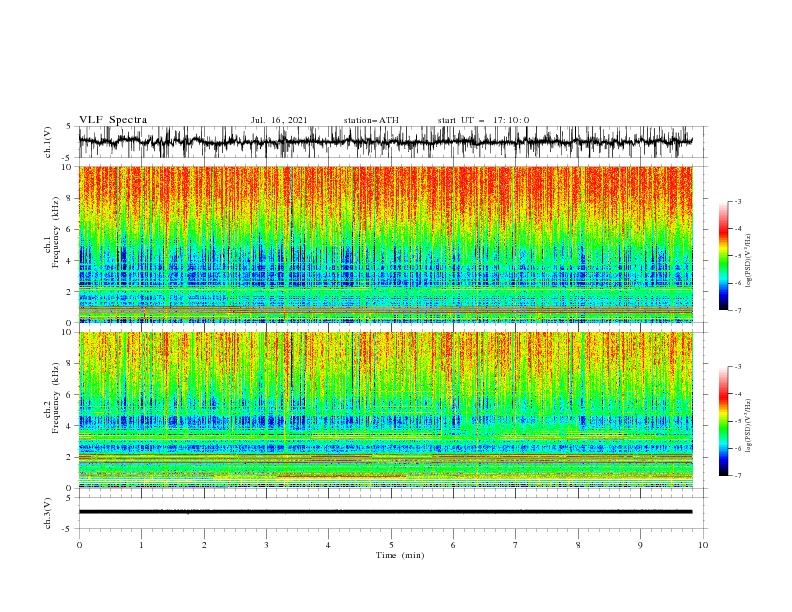Click time axis tick label '4'

328,545
